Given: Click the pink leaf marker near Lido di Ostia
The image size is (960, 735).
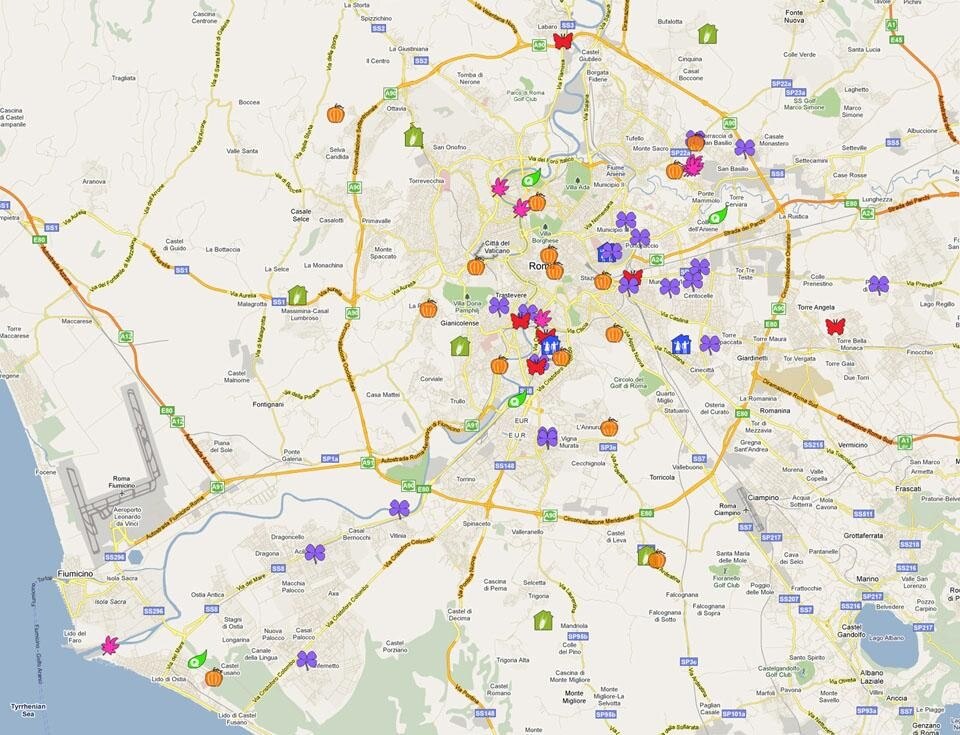Looking at the screenshot, I should click(110, 645).
